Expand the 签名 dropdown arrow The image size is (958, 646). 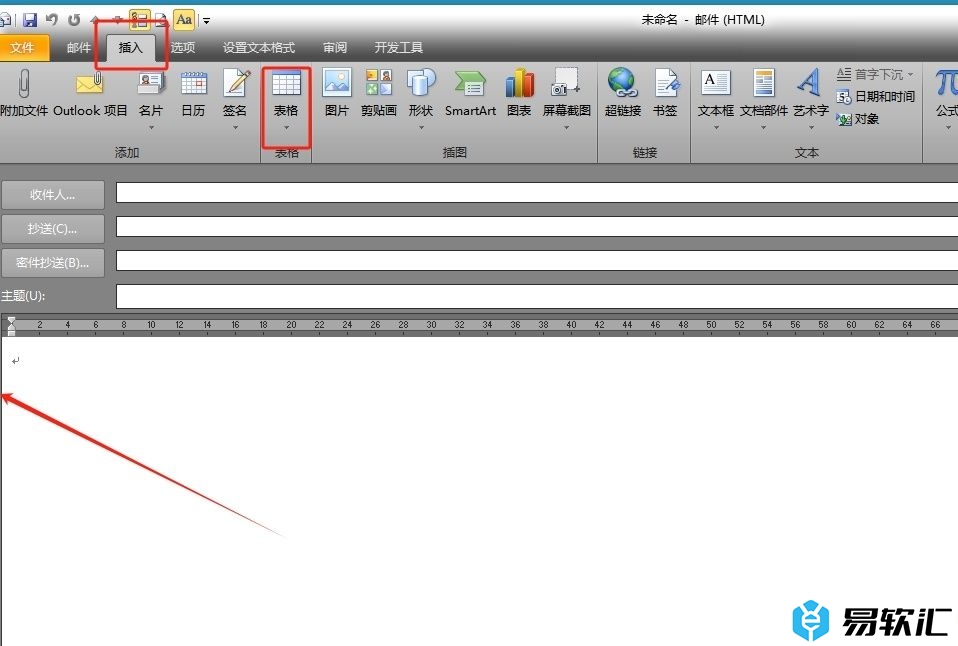point(235,128)
